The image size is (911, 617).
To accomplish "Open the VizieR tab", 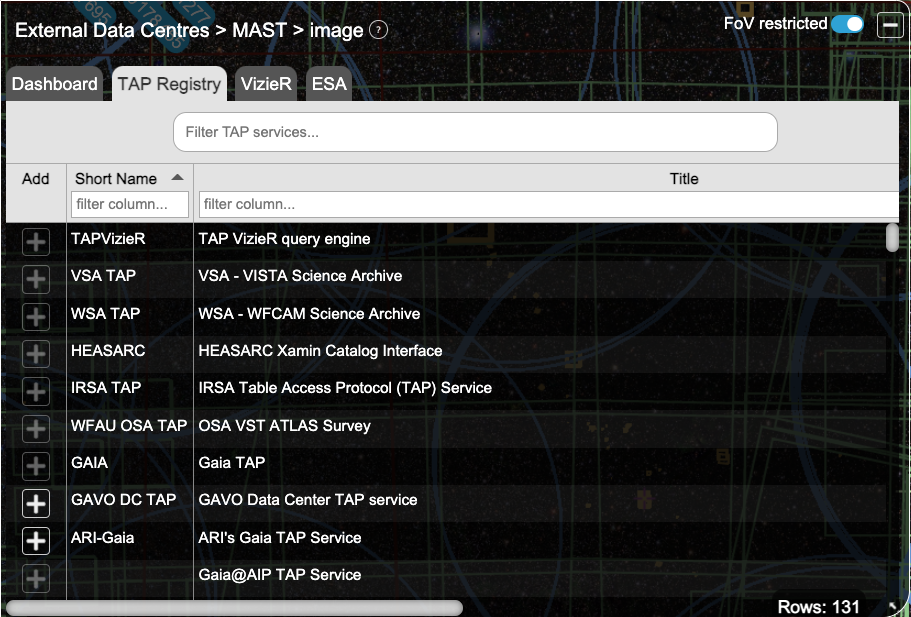I will pos(266,84).
